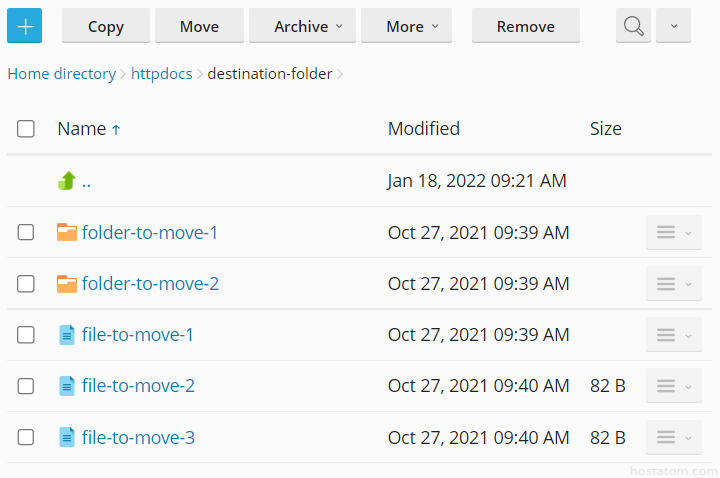Sort by the Name column header

click(82, 129)
